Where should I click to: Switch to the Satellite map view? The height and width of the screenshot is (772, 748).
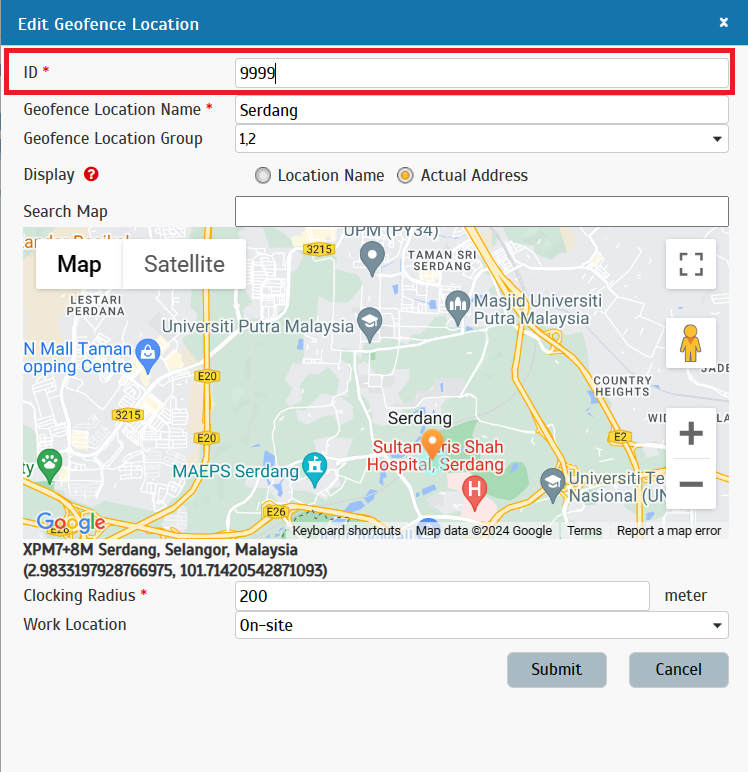(184, 264)
